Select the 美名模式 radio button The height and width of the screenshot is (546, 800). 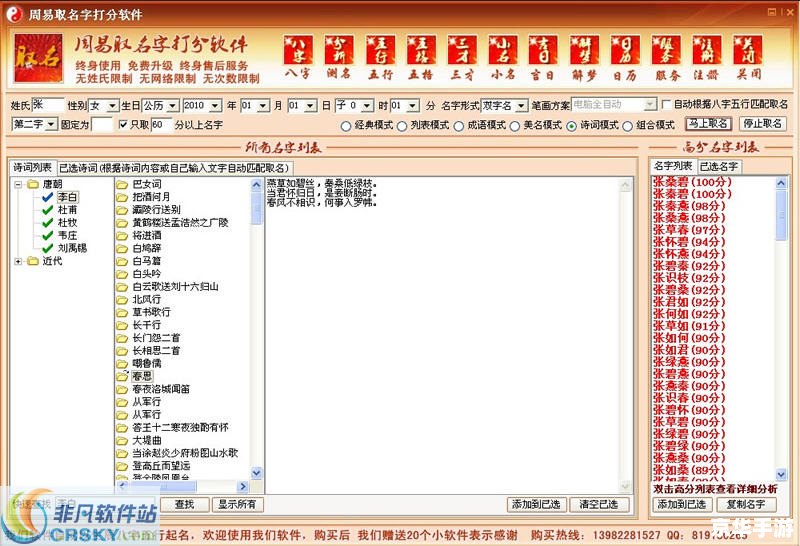(514, 126)
